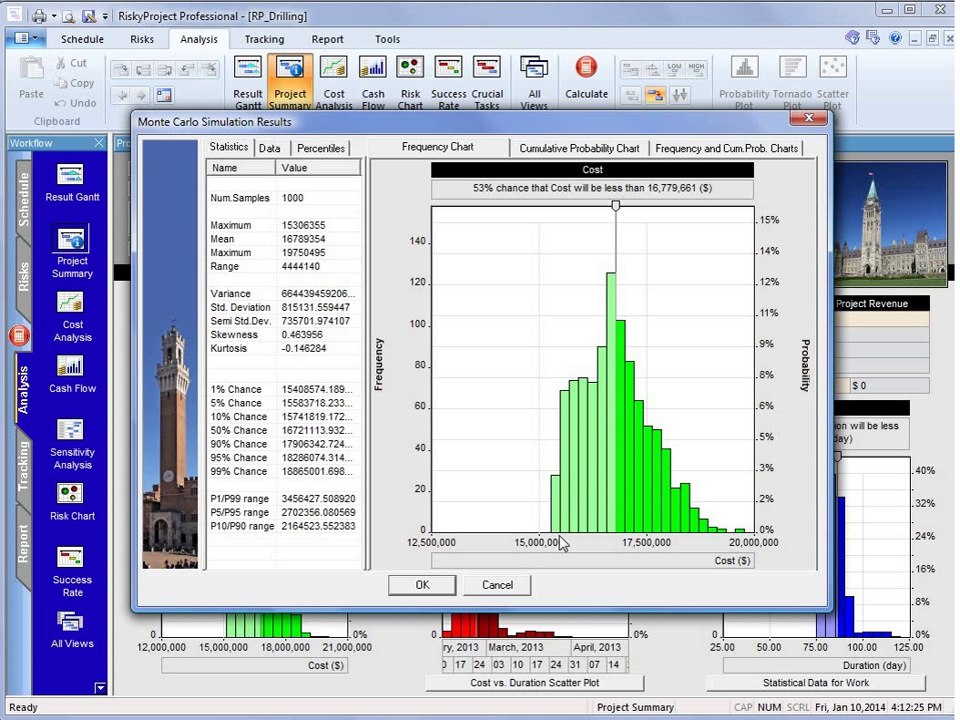Open the Schedule ribbon tab
The width and height of the screenshot is (960, 720).
(82, 39)
